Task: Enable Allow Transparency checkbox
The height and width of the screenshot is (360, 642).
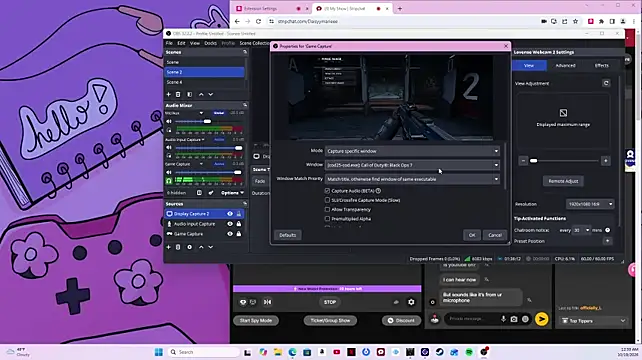Action: click(x=327, y=209)
